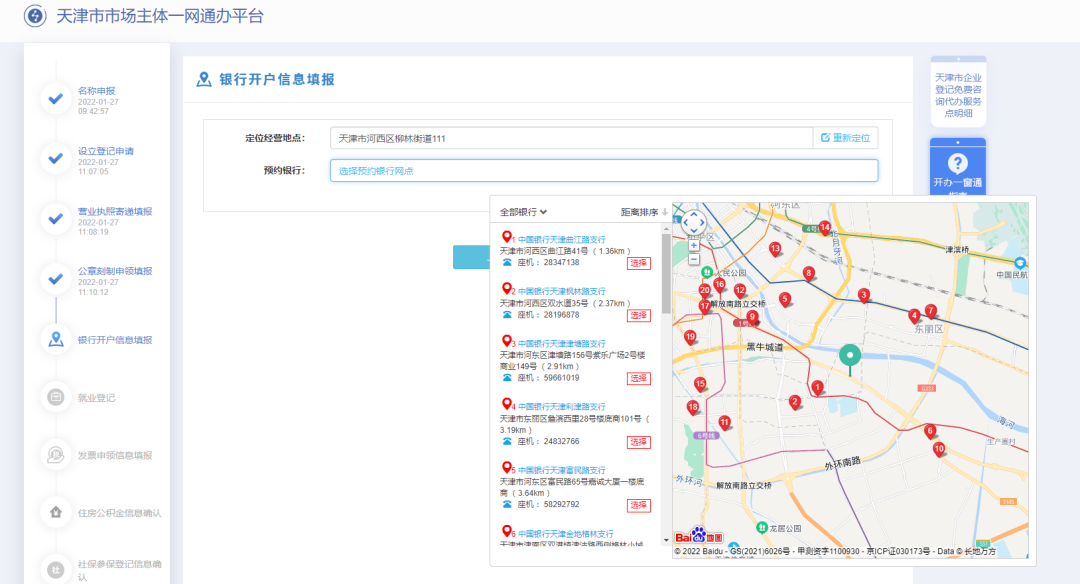
Task: Zoom in the Baidu map
Action: (x=694, y=245)
